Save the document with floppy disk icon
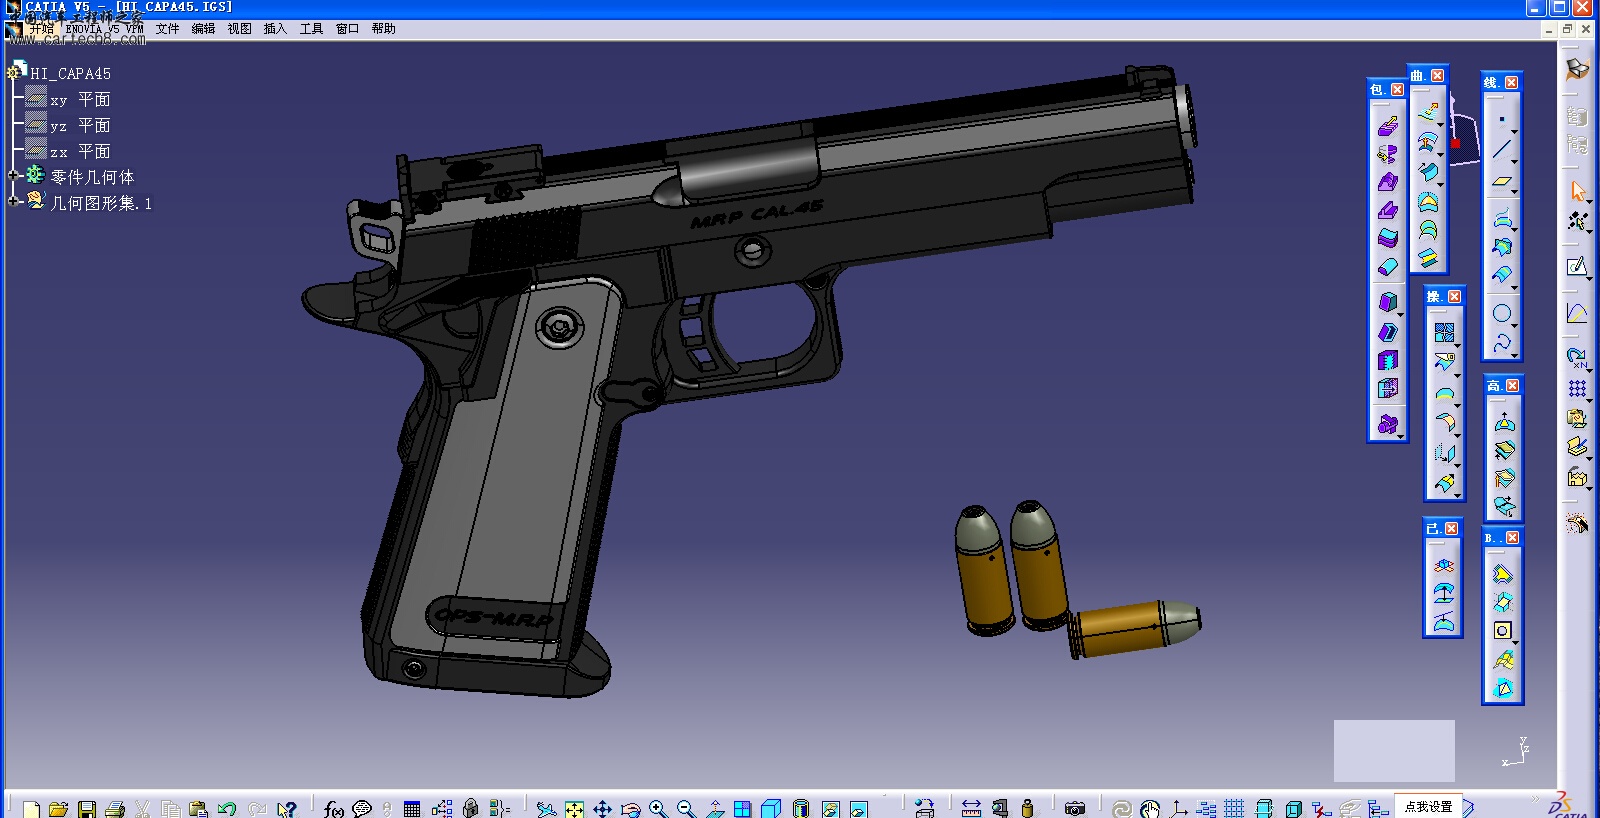This screenshot has width=1600, height=818. (86, 809)
